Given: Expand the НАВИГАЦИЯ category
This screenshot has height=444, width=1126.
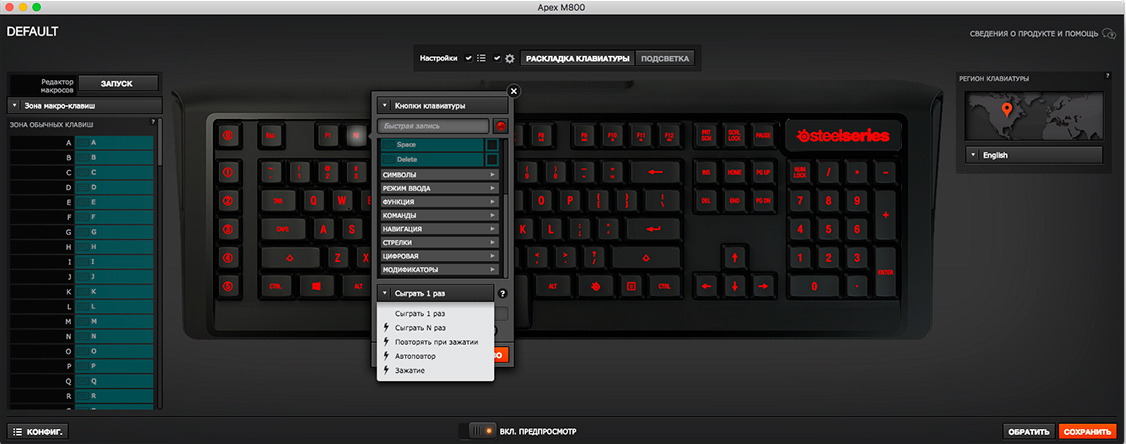Looking at the screenshot, I should (x=439, y=228).
